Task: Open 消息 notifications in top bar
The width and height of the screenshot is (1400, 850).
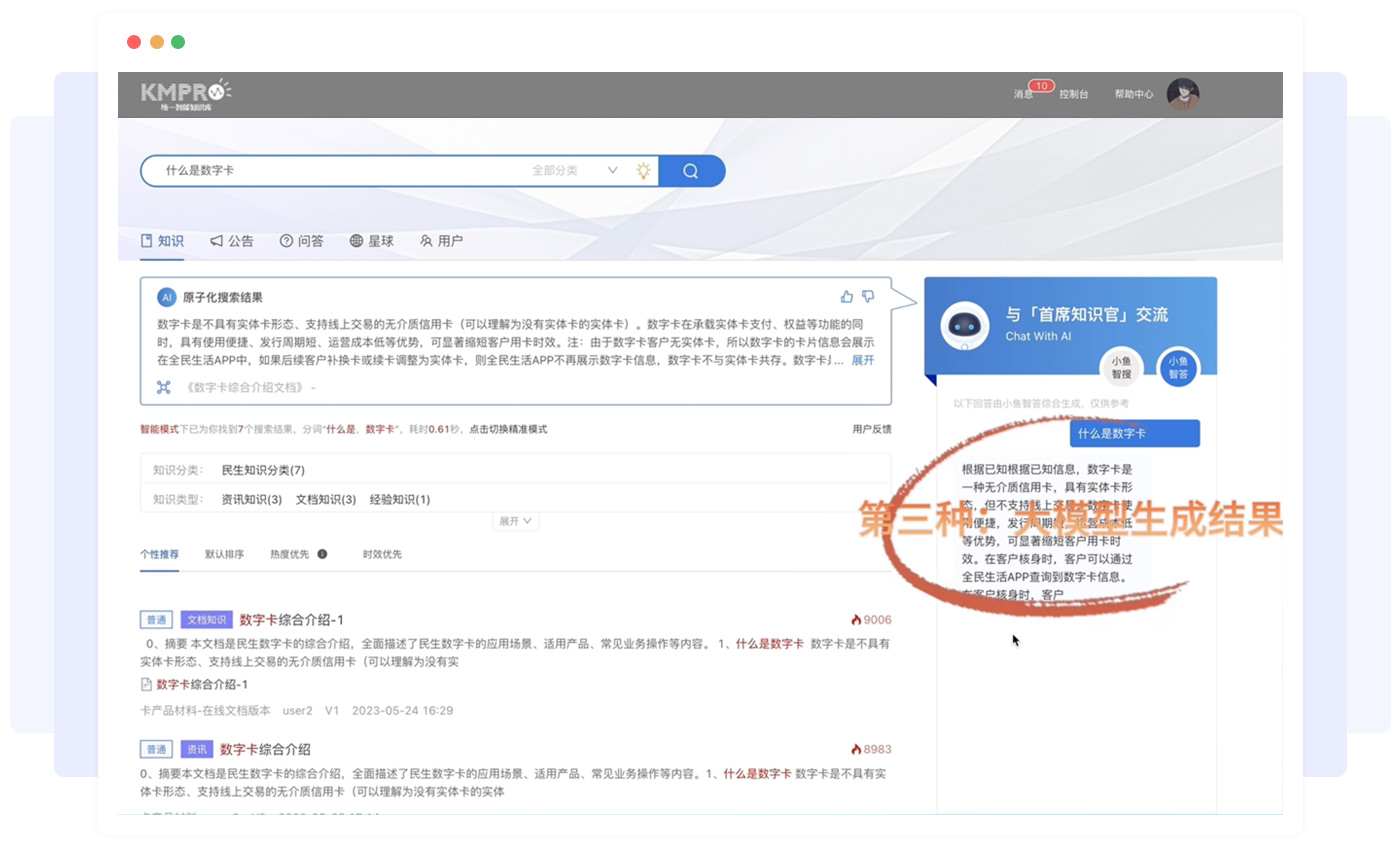Action: [1023, 94]
